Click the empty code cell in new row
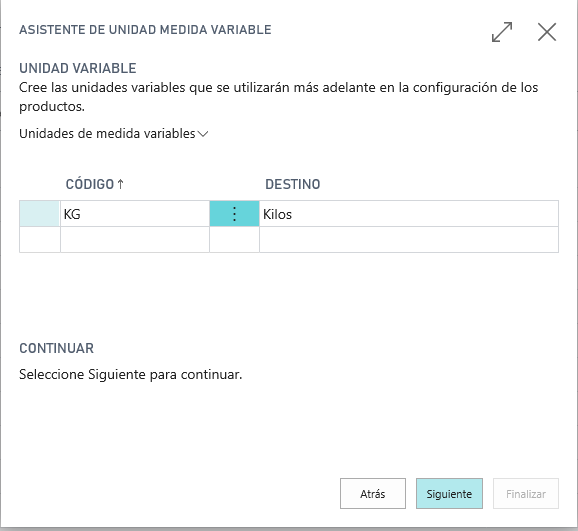The width and height of the screenshot is (578, 531). [135, 240]
